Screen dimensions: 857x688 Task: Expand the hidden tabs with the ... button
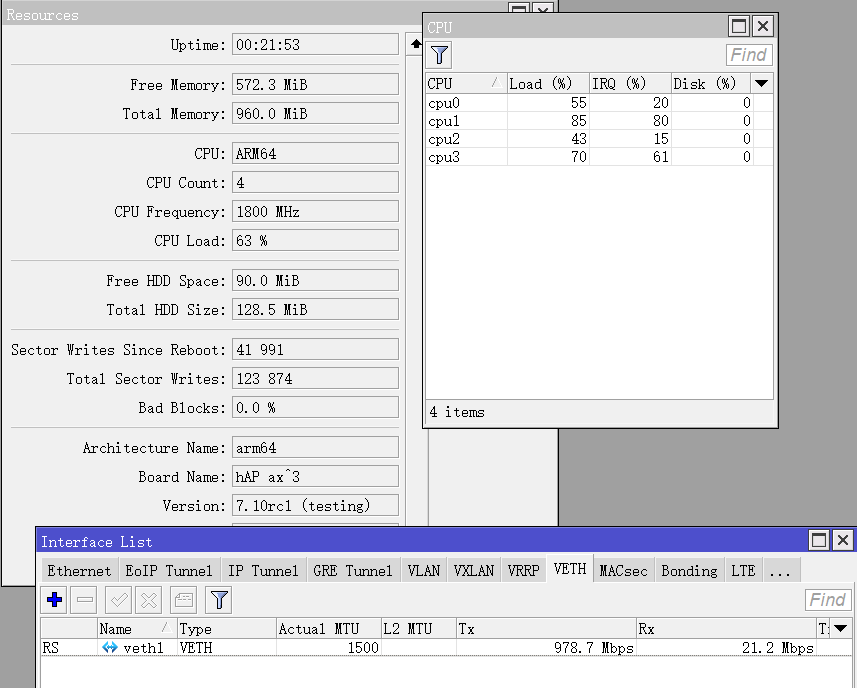780,571
